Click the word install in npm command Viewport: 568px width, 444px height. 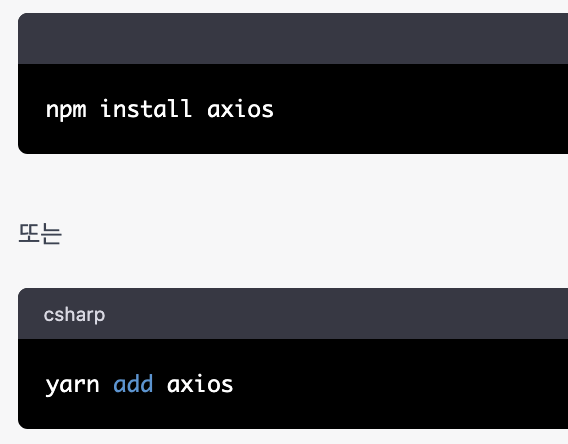pos(146,109)
